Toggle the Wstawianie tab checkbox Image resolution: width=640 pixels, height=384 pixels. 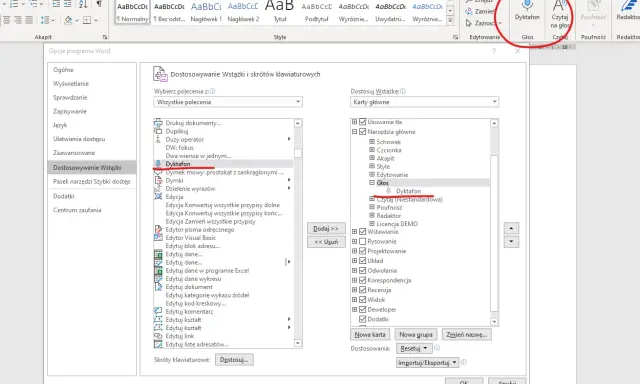point(362,232)
